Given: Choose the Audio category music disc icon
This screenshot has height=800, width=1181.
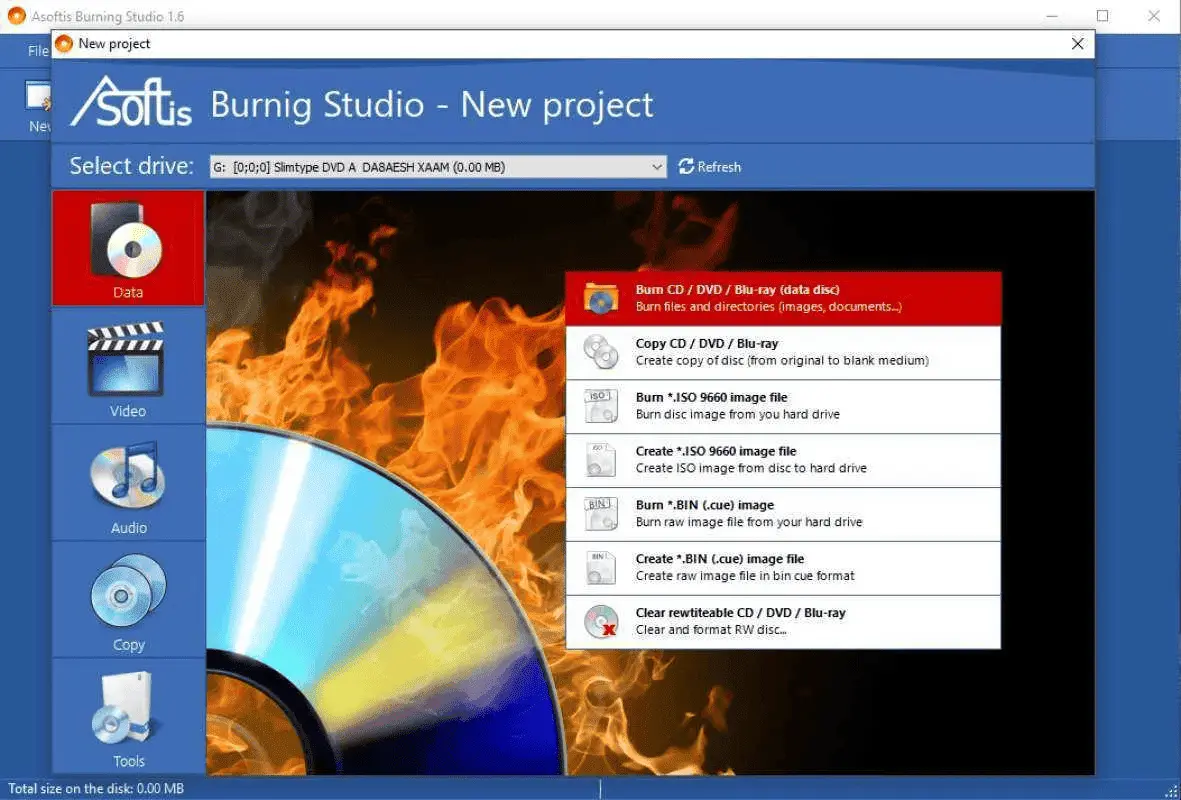Looking at the screenshot, I should 126,476.
